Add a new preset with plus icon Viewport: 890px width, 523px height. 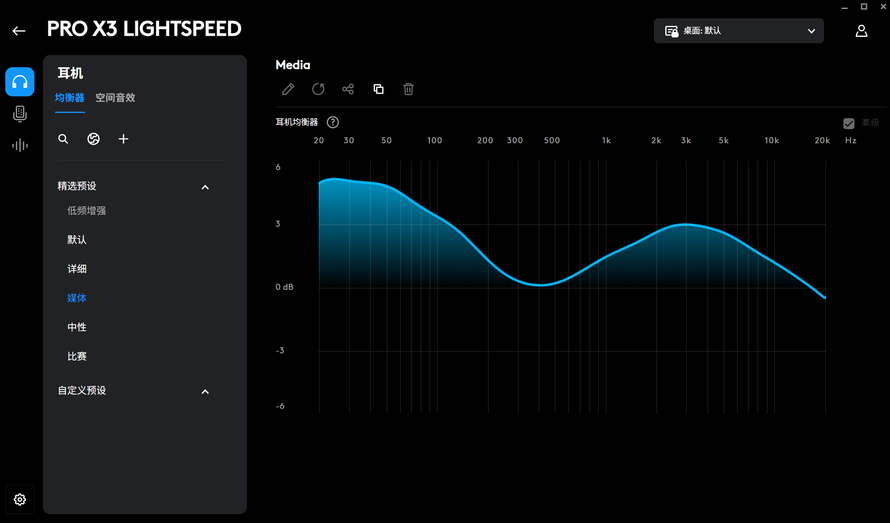tap(123, 139)
